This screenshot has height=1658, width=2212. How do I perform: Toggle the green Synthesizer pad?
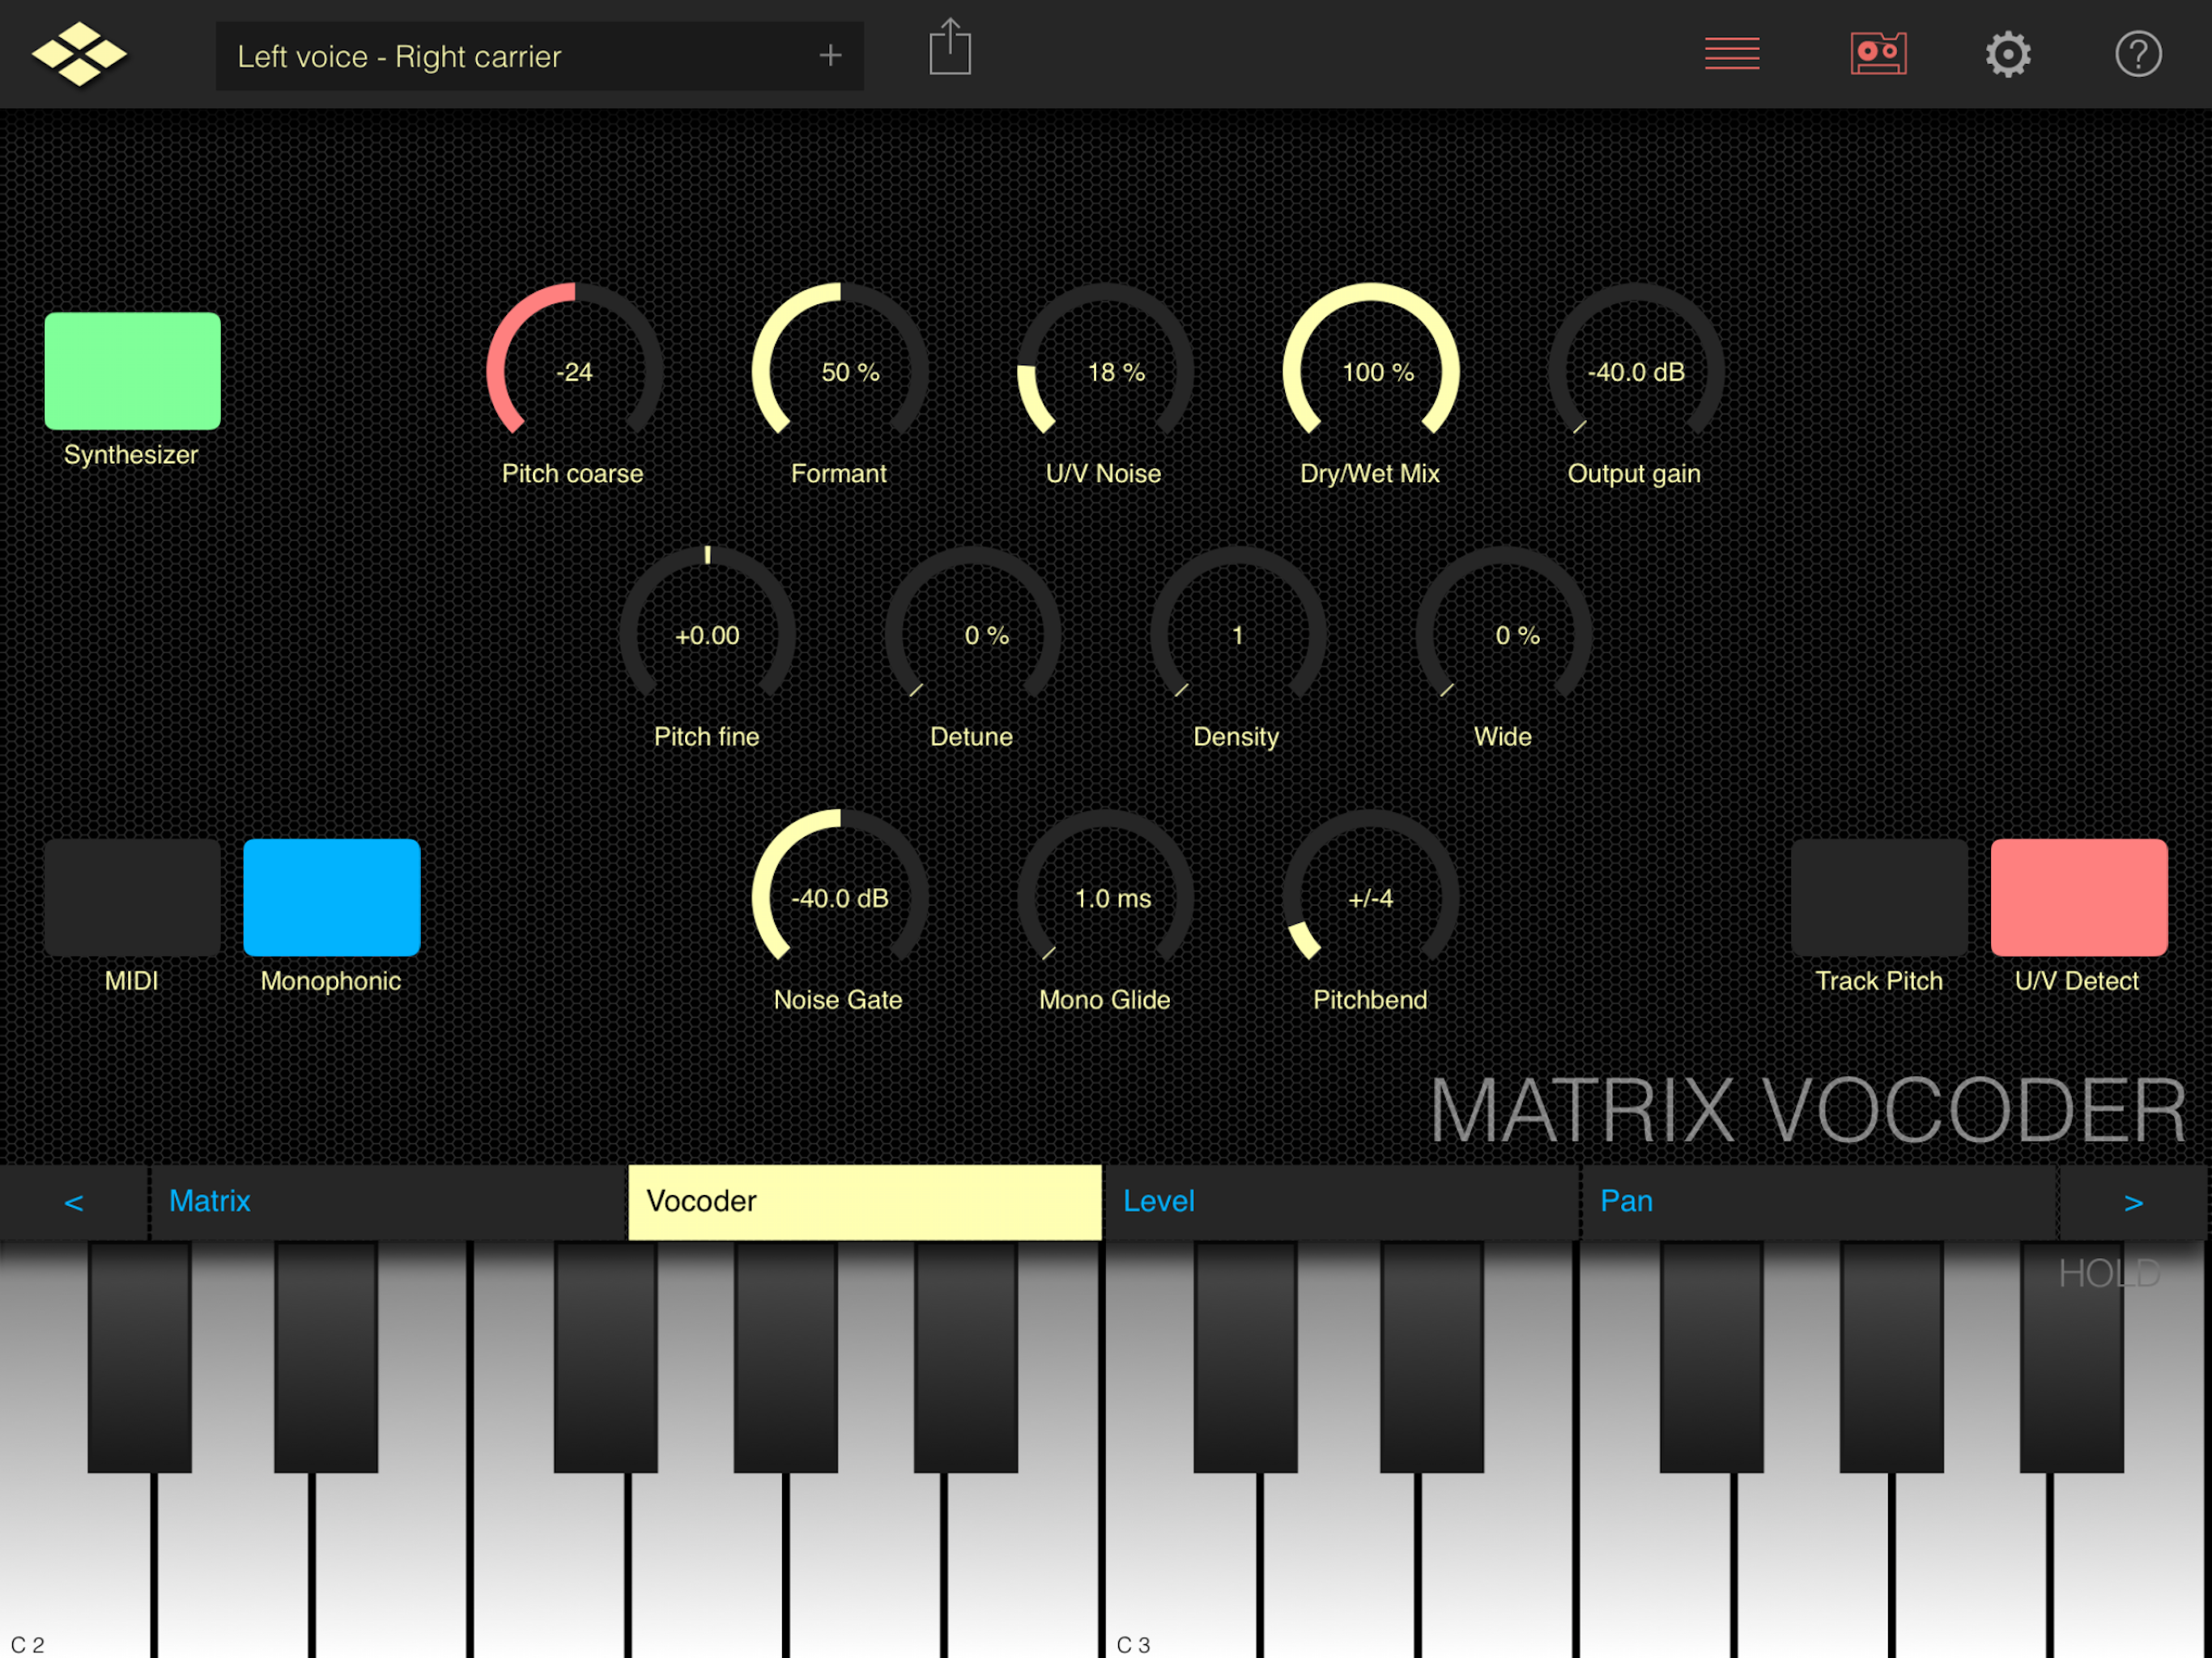[x=132, y=371]
